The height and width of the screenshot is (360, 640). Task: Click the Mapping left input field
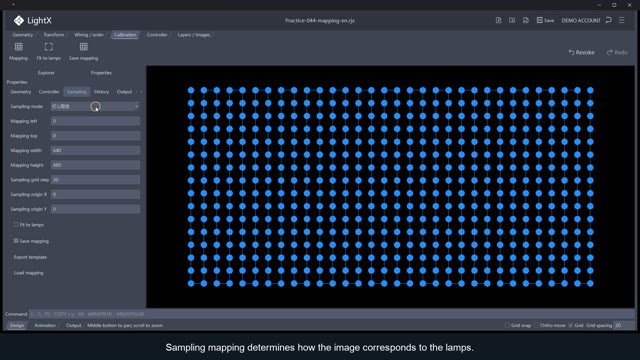[95, 121]
